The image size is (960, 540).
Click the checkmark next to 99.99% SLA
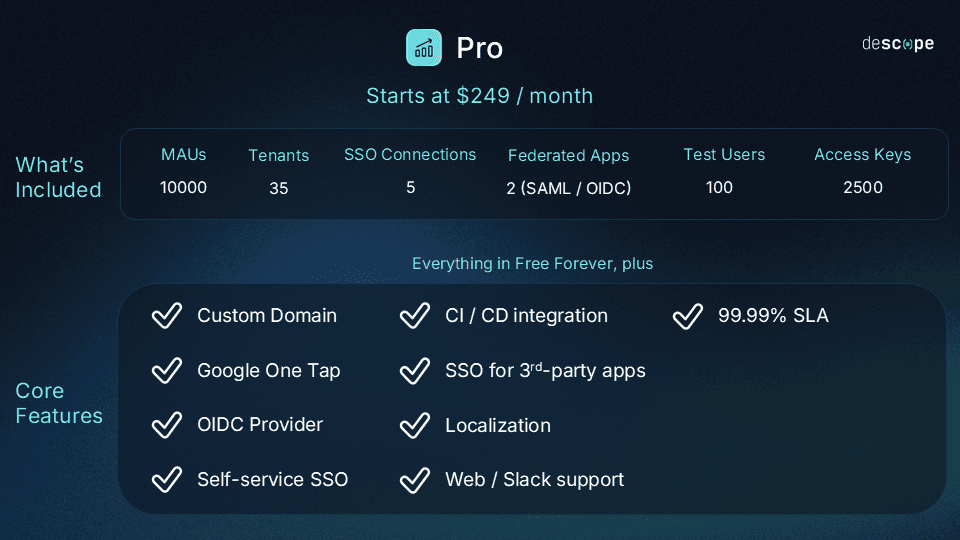tap(687, 316)
